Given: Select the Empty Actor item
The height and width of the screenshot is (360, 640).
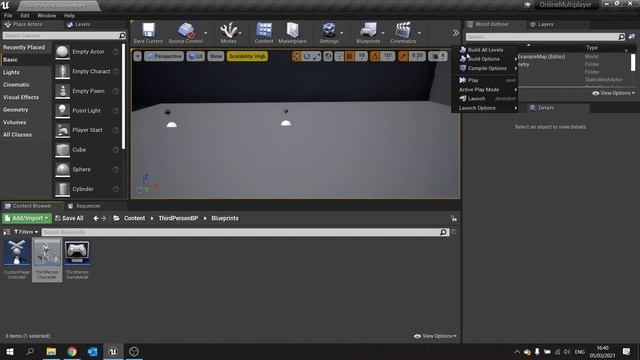Looking at the screenshot, I should [87, 52].
